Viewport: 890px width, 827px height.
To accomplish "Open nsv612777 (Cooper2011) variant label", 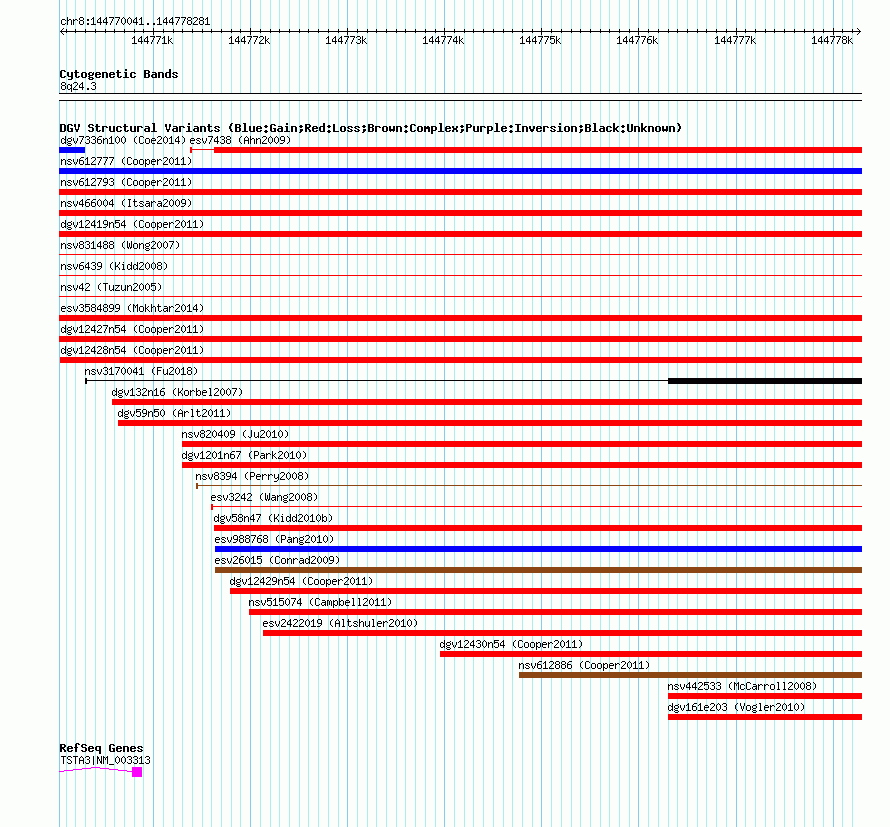I will [126, 161].
